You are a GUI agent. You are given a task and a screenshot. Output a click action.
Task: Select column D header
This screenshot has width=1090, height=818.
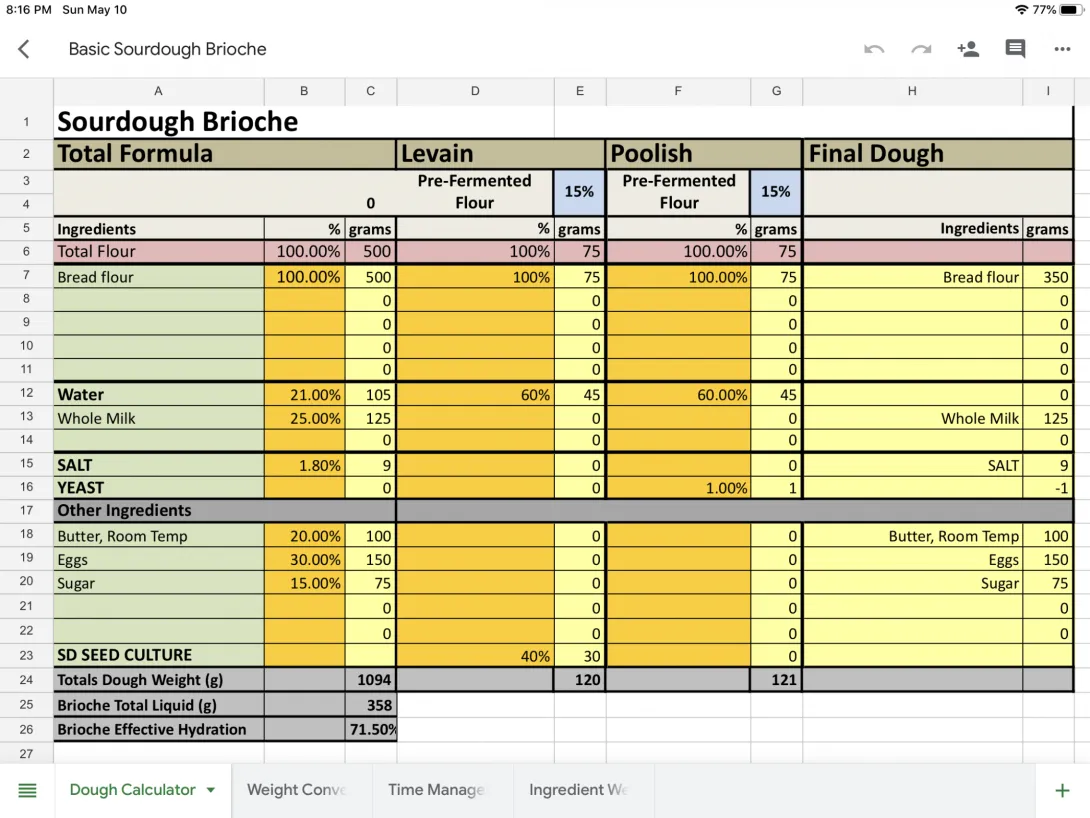475,91
